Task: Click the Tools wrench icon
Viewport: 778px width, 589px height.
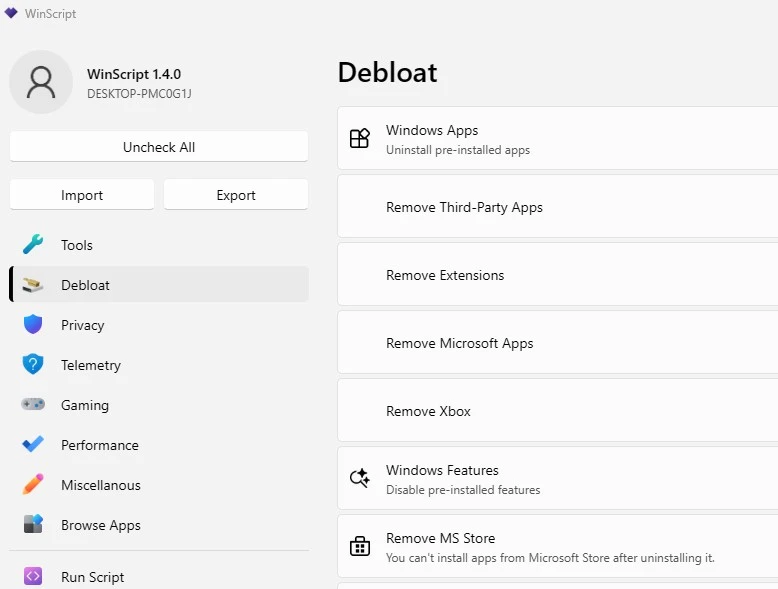Action: pyautogui.click(x=33, y=245)
